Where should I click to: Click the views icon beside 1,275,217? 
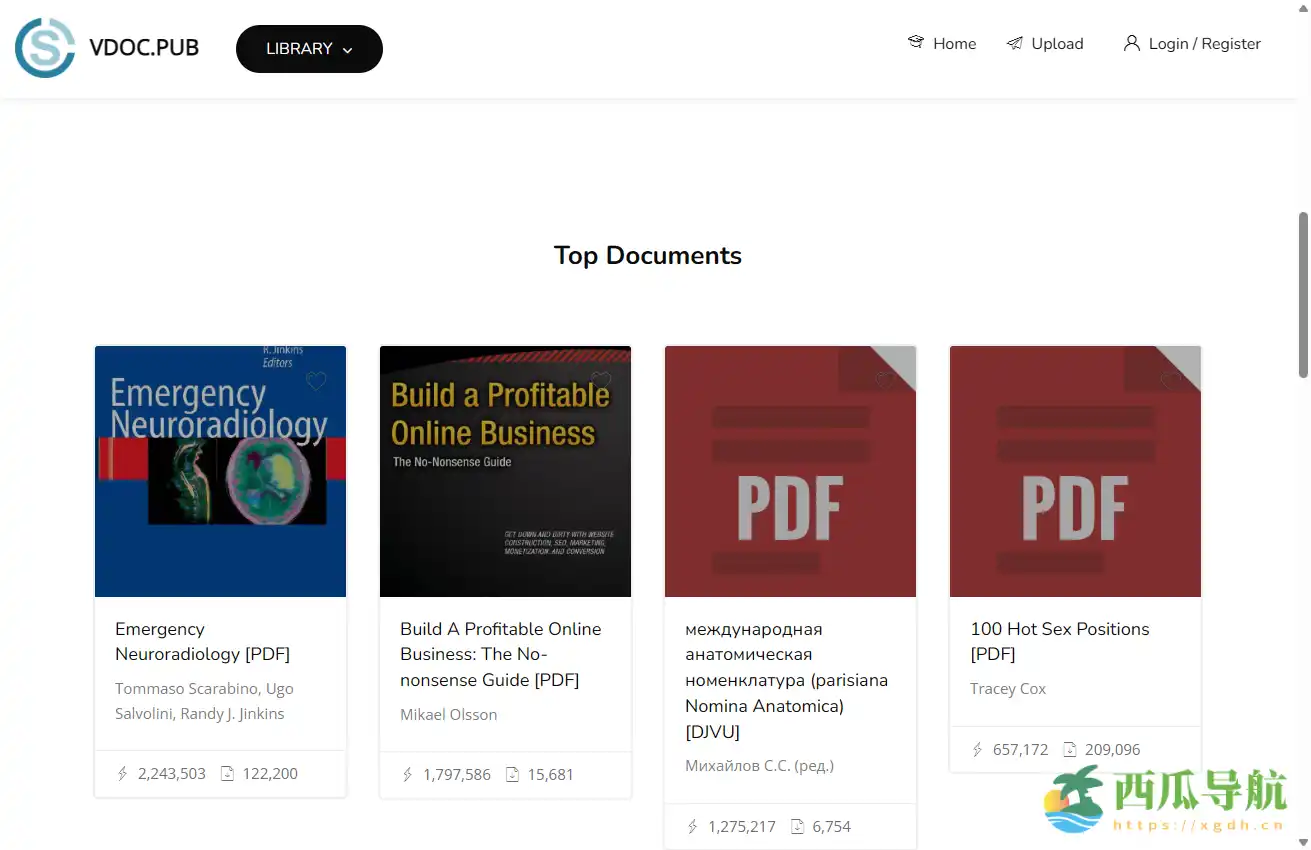tap(692, 826)
